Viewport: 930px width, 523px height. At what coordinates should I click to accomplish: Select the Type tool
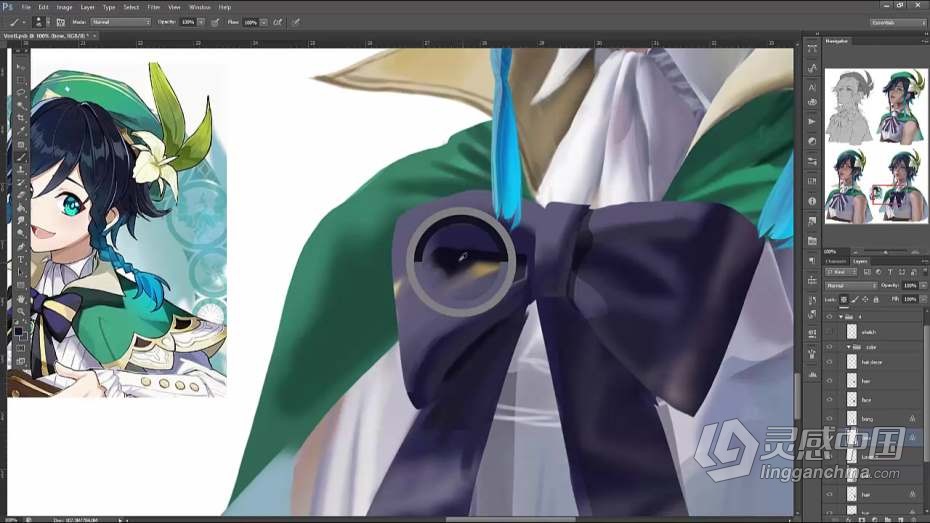[21, 259]
